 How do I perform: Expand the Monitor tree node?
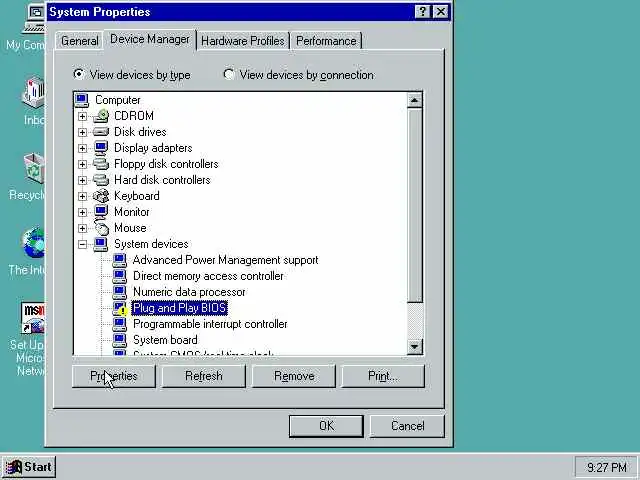point(82,212)
